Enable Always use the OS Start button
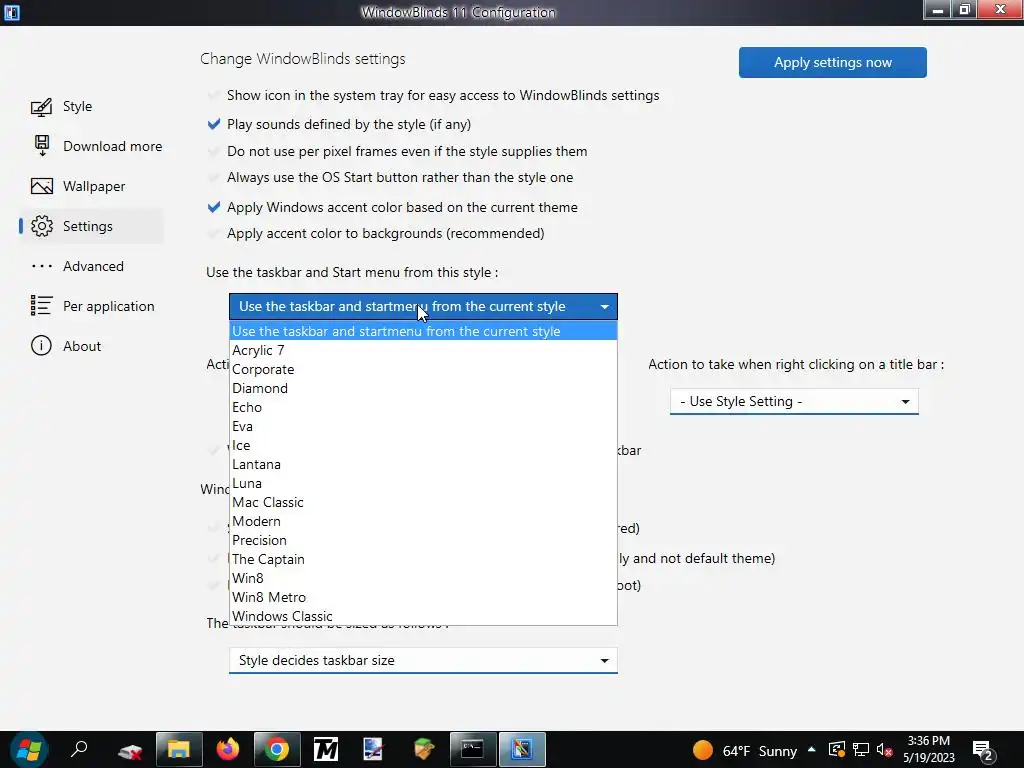This screenshot has height=768, width=1024. click(214, 177)
